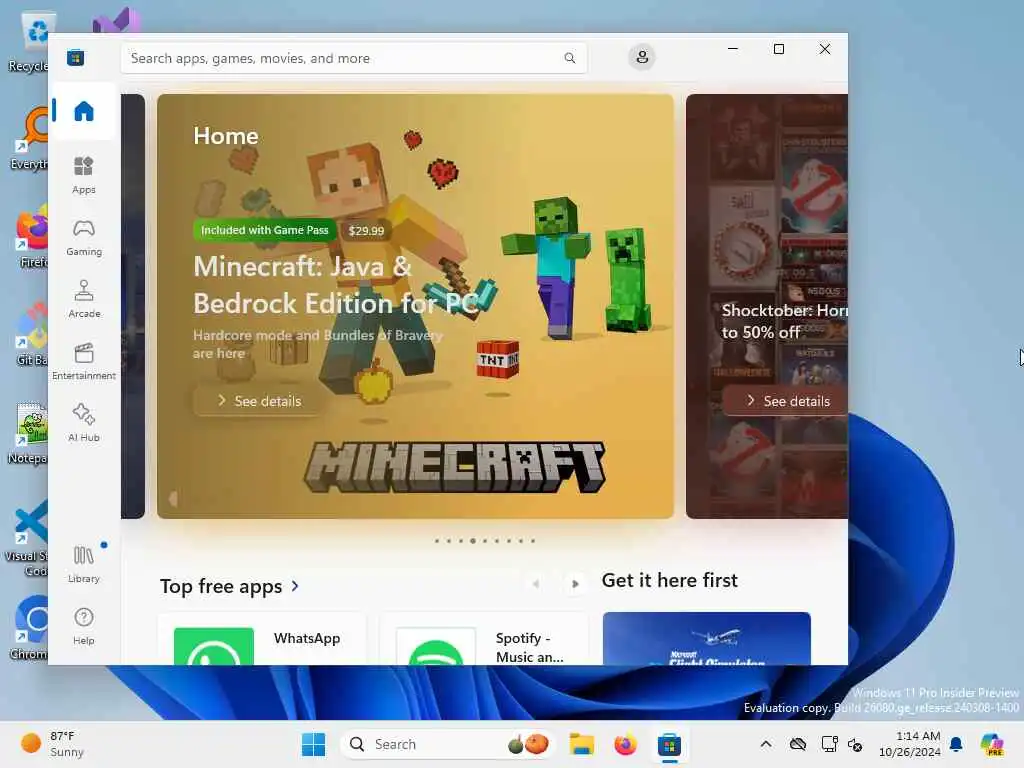Viewport: 1024px width, 768px height.
Task: Click the cloud sync tray icon
Action: click(x=797, y=744)
